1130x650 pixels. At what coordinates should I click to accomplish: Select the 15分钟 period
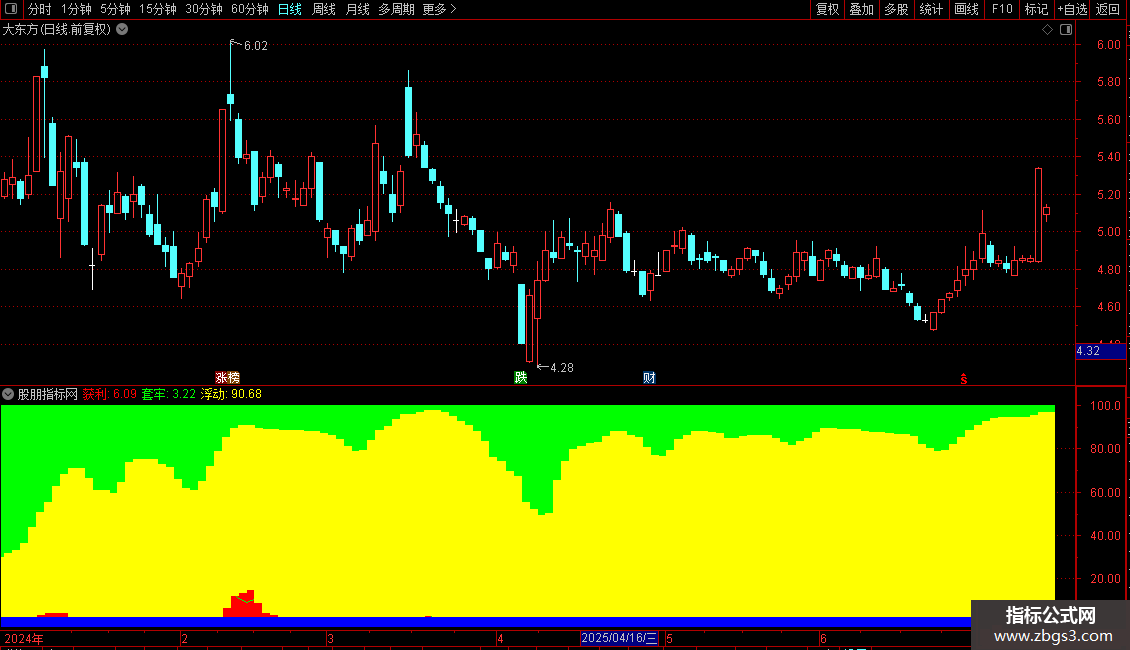pyautogui.click(x=158, y=9)
